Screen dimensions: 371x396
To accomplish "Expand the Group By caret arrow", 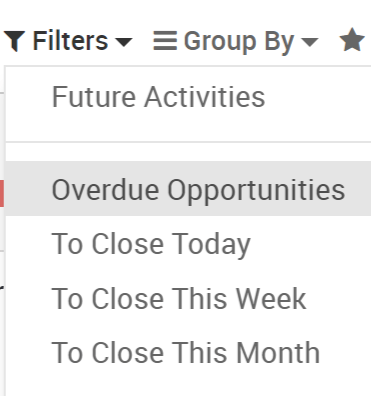I will tap(310, 42).
